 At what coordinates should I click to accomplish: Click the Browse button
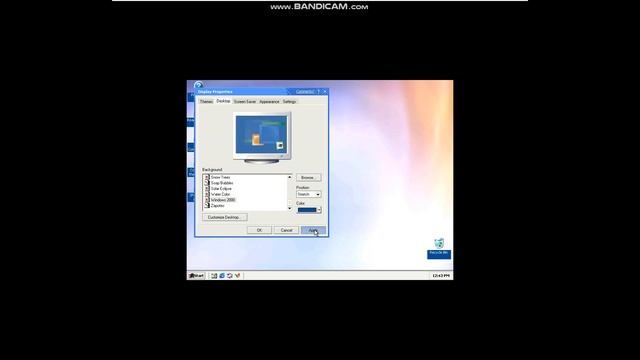[x=308, y=178]
